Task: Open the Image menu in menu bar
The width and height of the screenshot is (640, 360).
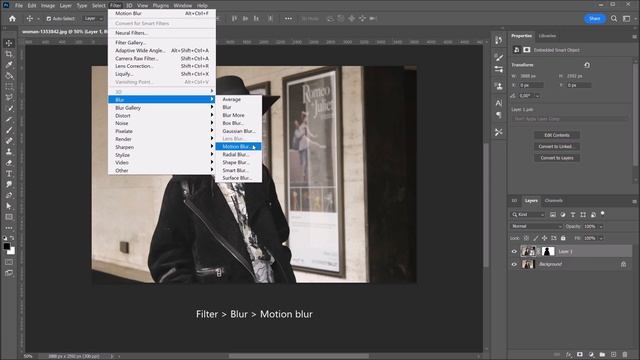Action: [x=48, y=6]
